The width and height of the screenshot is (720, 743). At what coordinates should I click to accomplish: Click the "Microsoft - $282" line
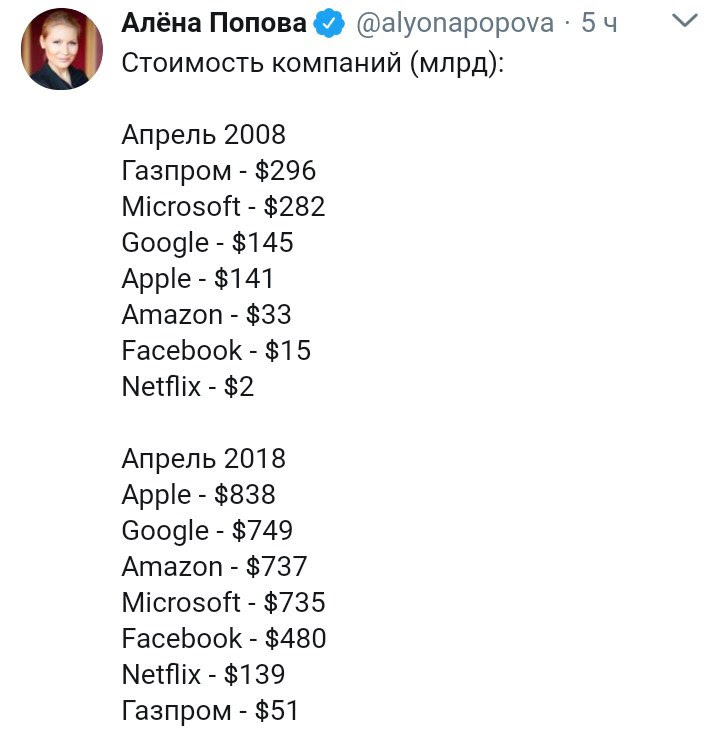click(223, 207)
